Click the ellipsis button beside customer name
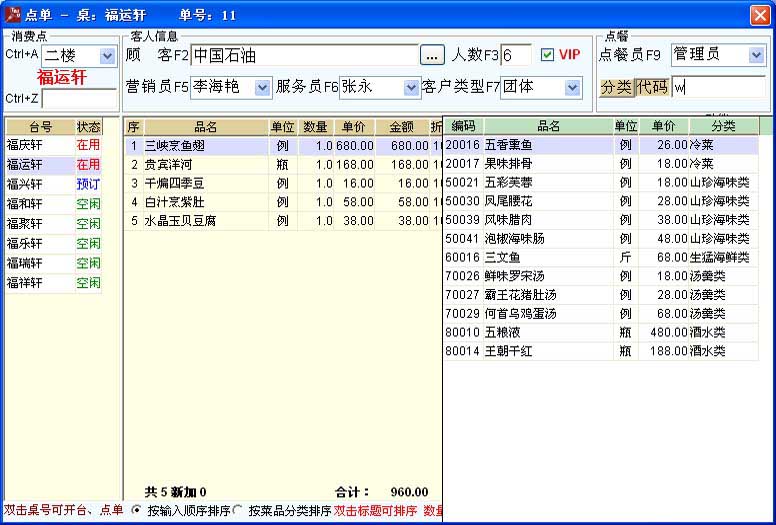The width and height of the screenshot is (776, 525). point(431,55)
